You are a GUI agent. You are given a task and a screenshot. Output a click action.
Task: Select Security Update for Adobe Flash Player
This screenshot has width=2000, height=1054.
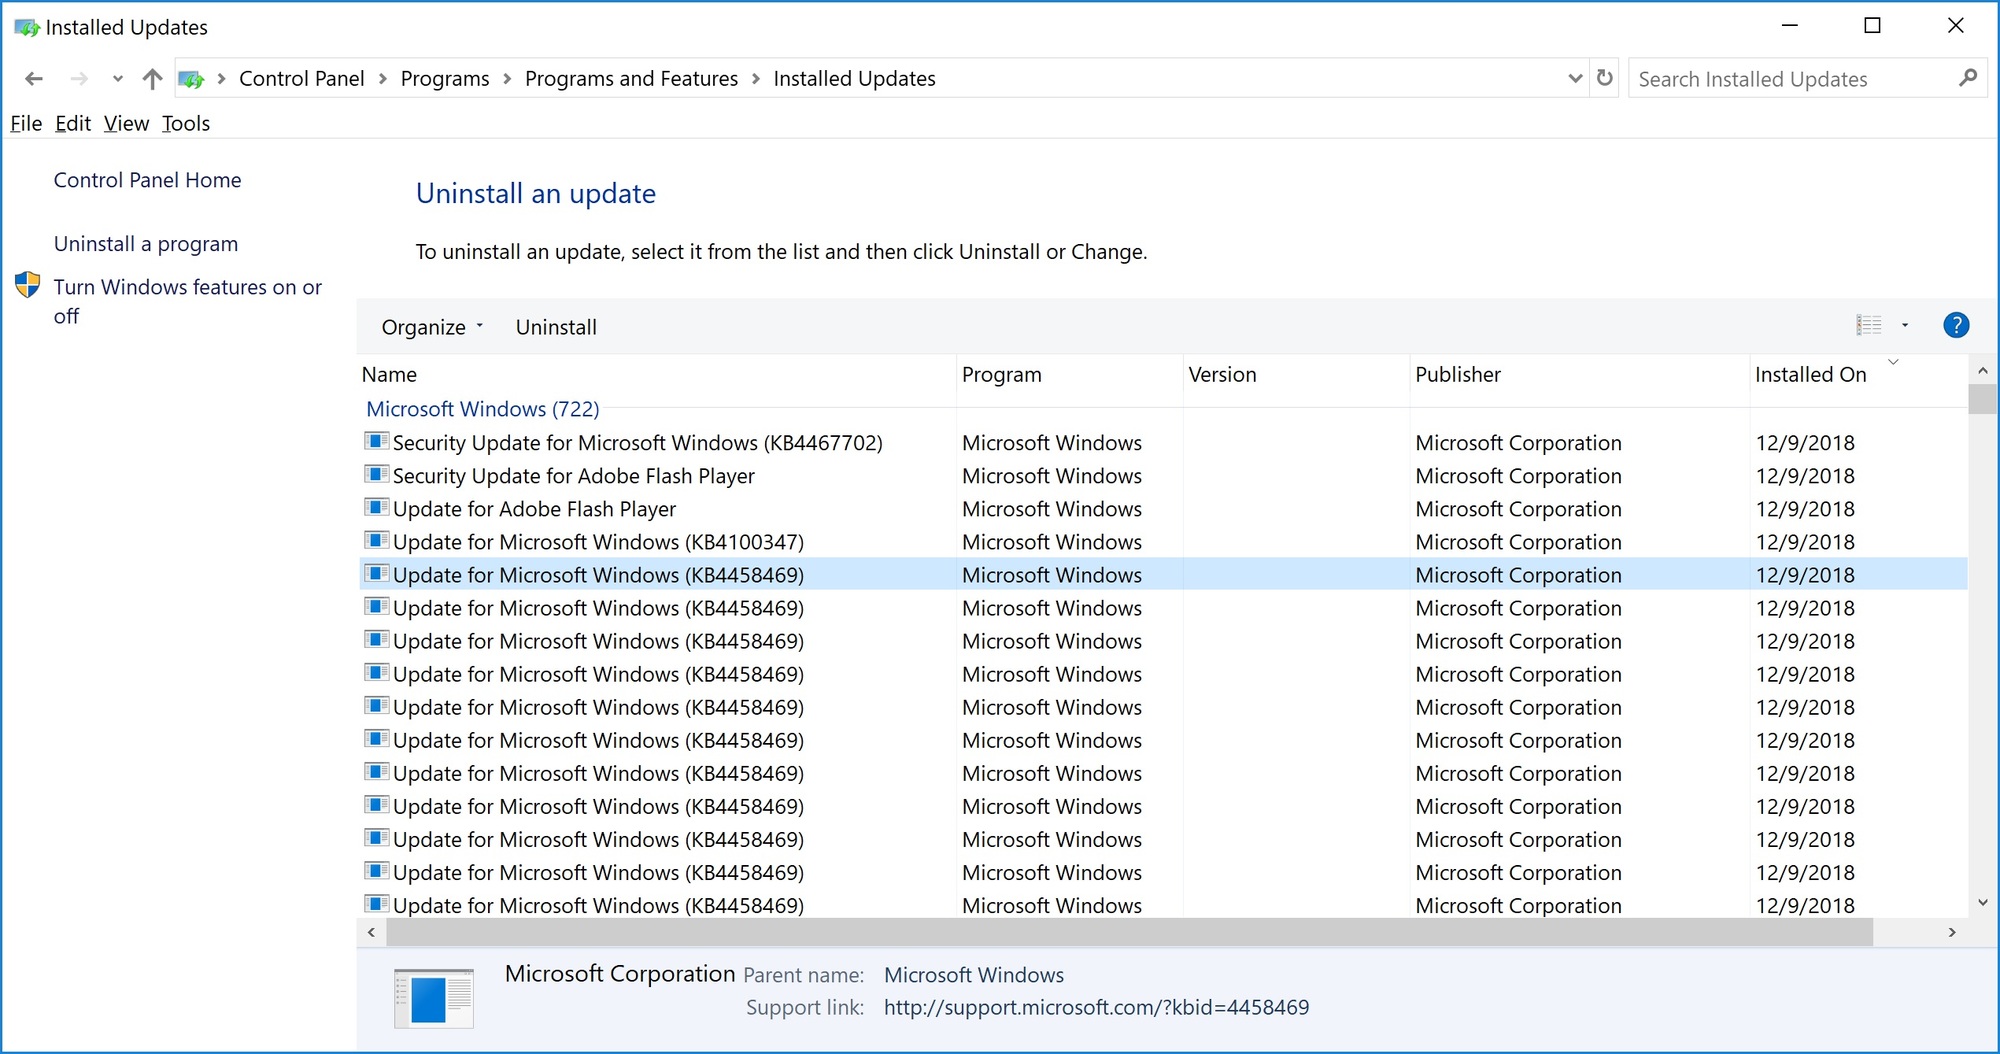[1162, 476]
